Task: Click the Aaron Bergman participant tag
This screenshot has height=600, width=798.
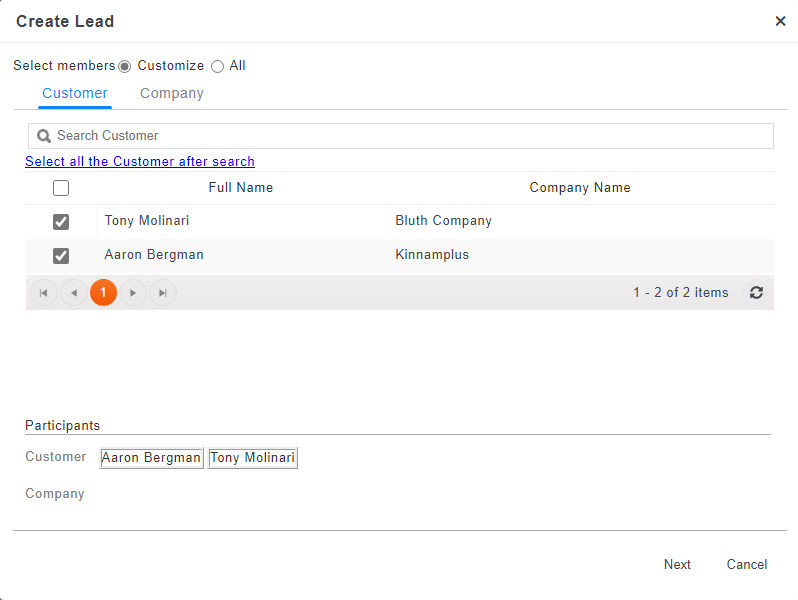Action: point(151,458)
